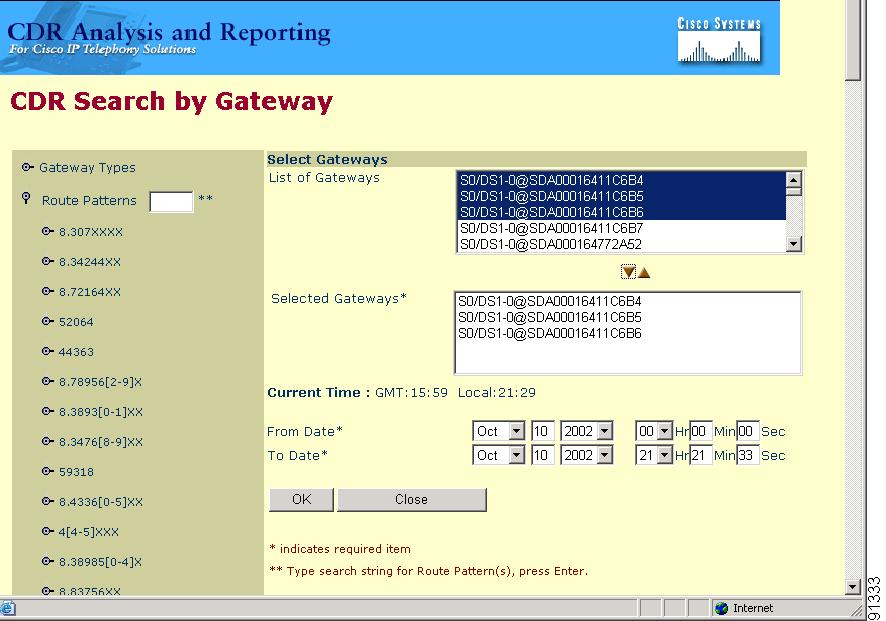Select route pattern 8.34244XX
This screenshot has height=621, width=886.
tap(90, 262)
